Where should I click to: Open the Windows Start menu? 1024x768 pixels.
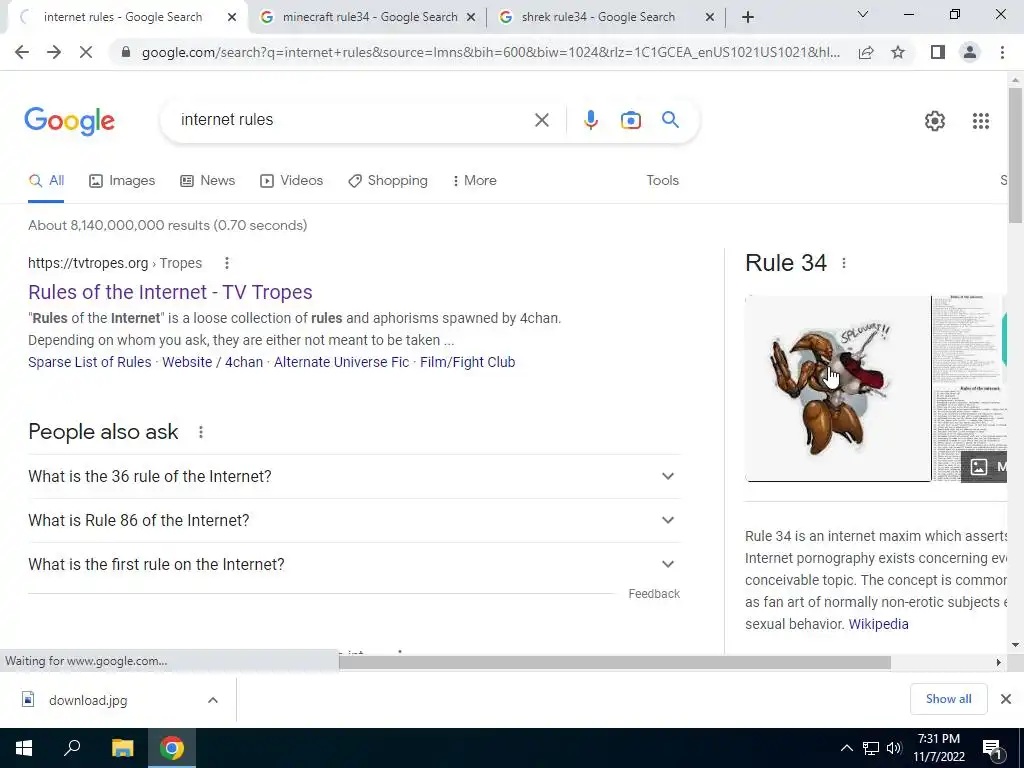24,748
